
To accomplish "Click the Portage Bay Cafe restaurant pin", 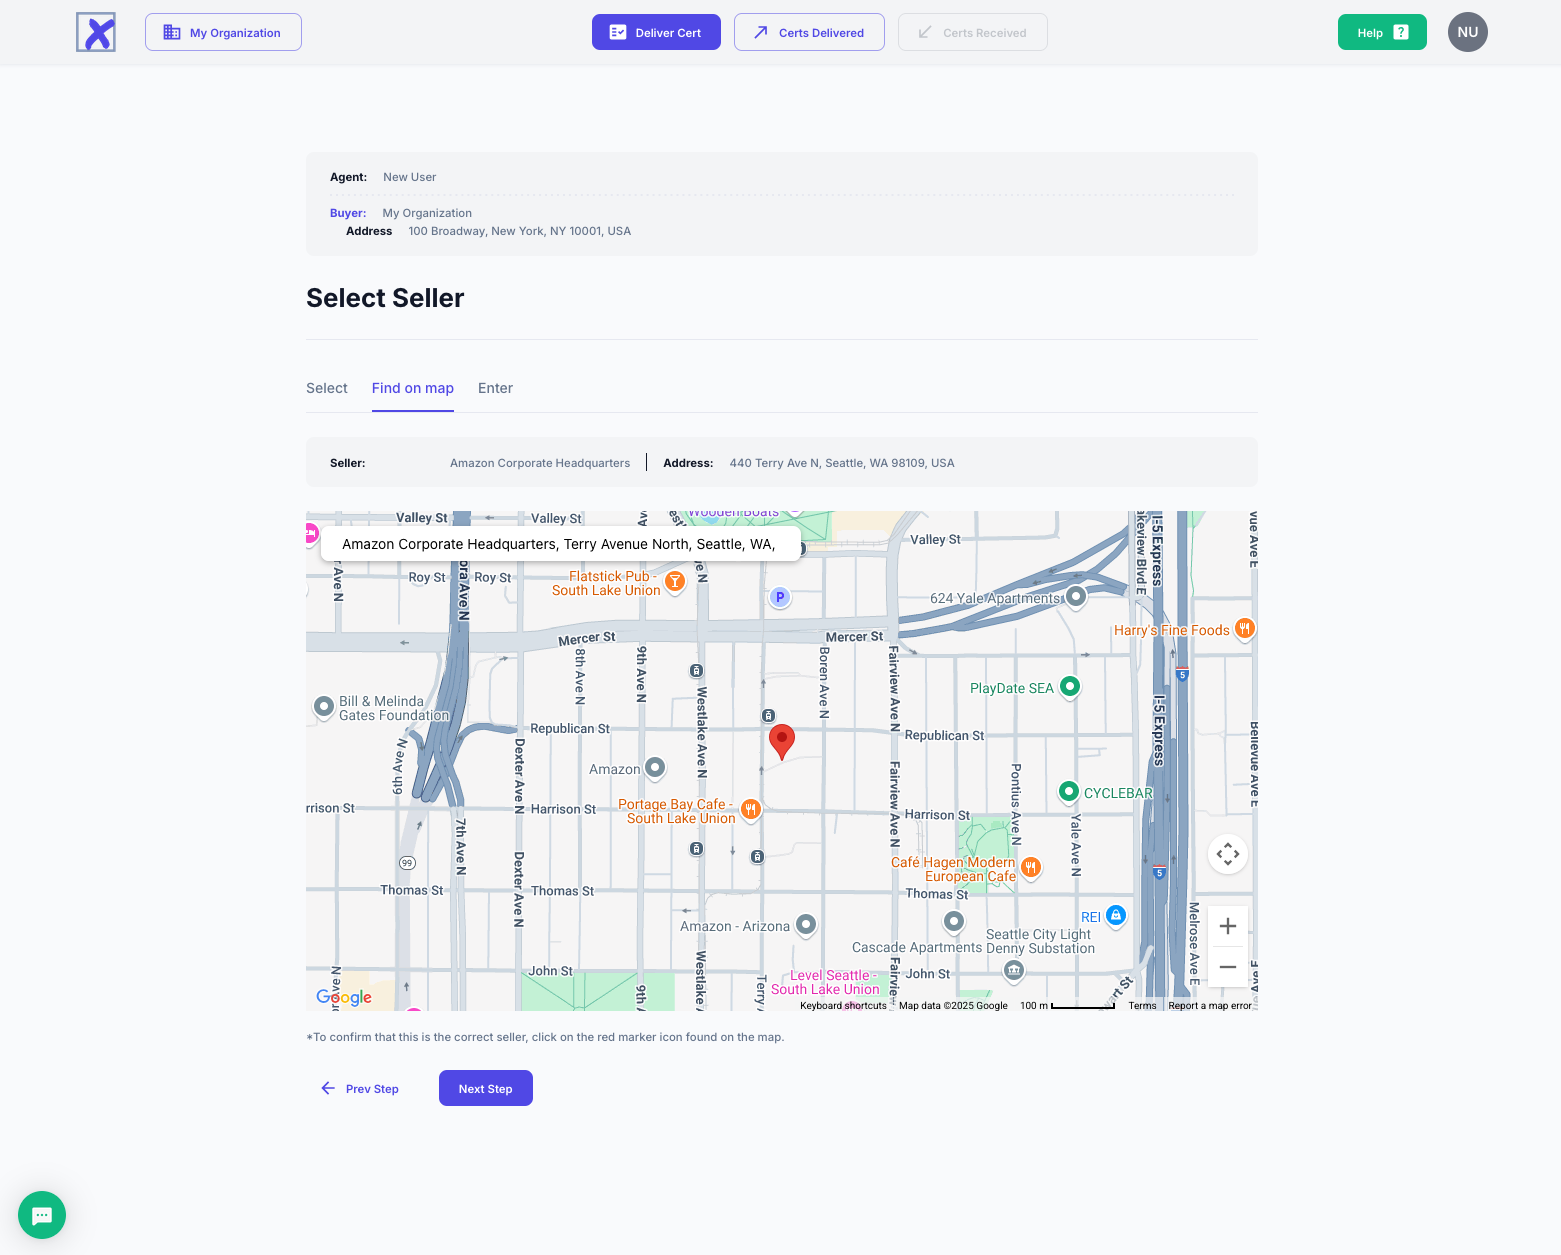I will pos(751,809).
